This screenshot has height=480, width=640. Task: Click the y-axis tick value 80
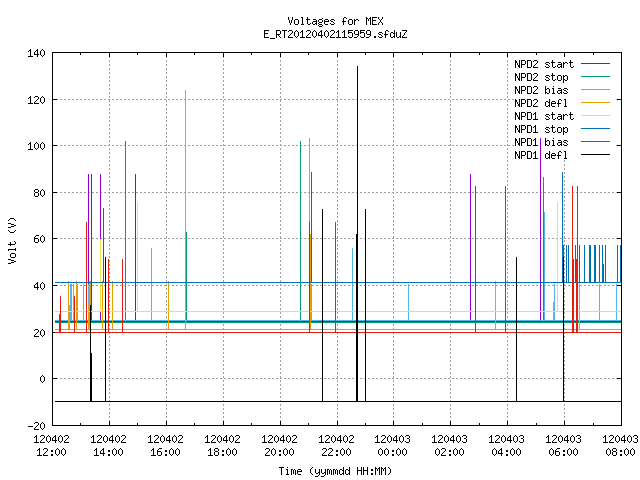39,193
